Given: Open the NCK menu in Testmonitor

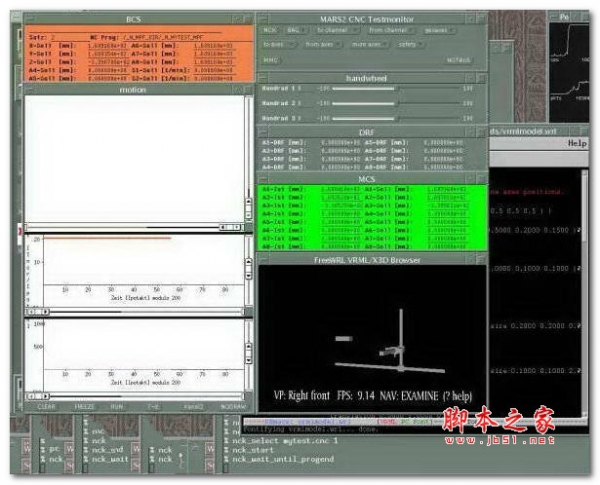Looking at the screenshot, I should click(x=270, y=30).
